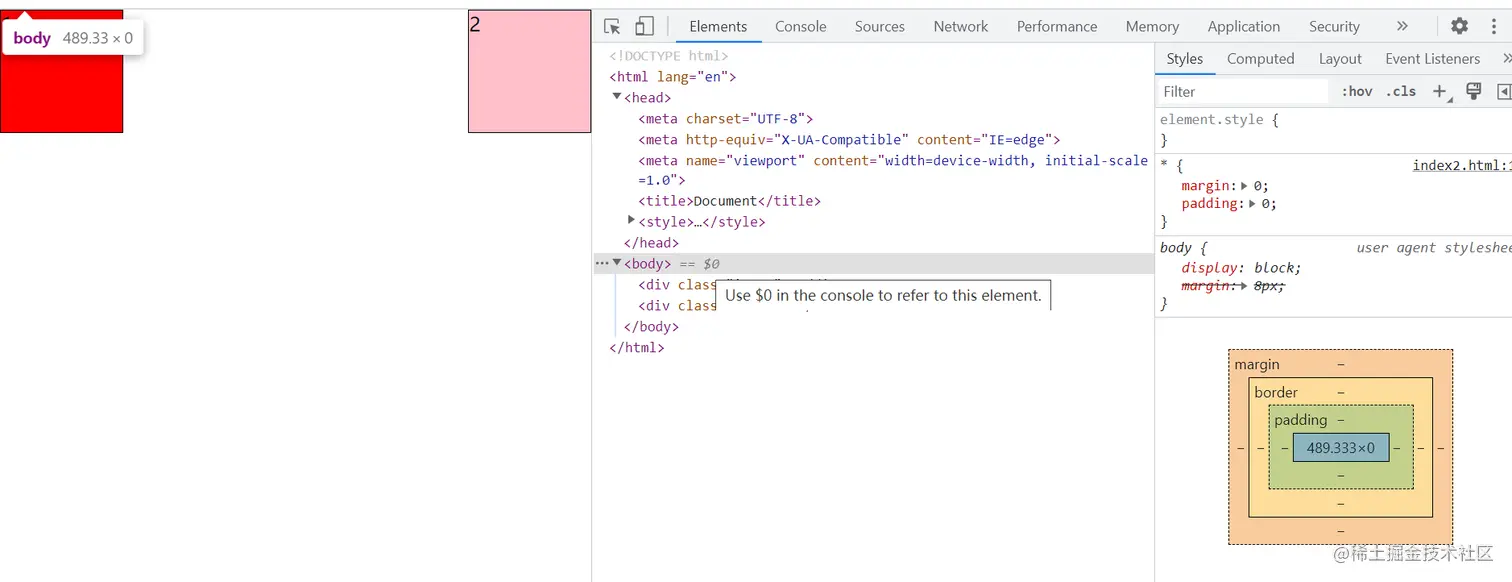
Task: Click the display: block declaration
Action: (1241, 268)
